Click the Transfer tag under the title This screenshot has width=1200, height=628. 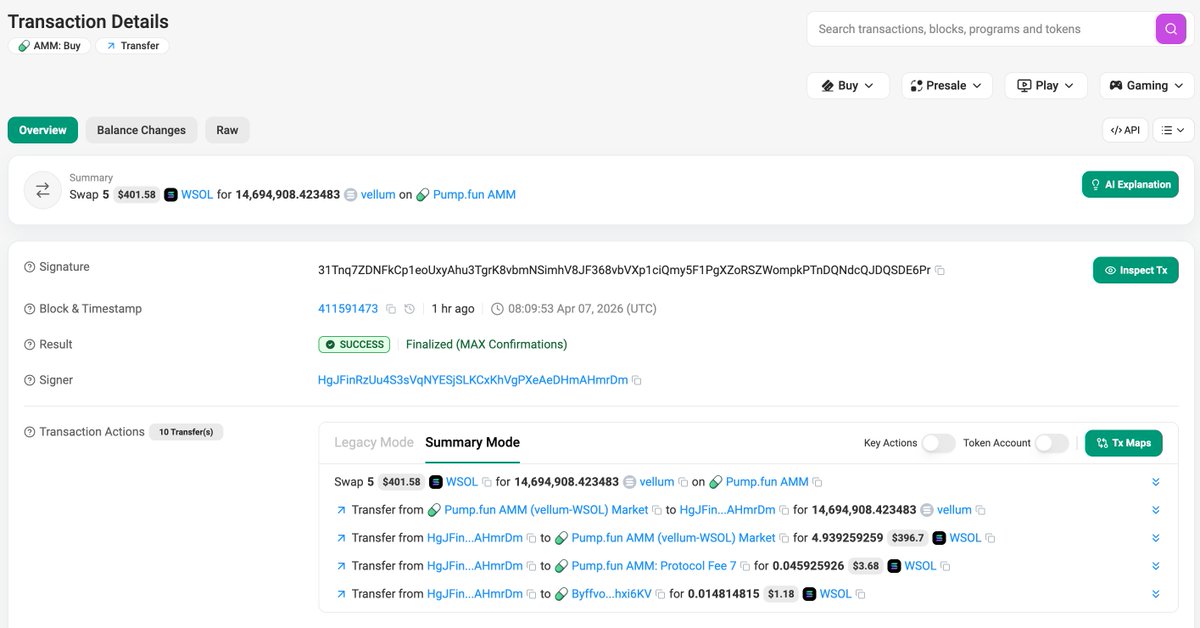click(132, 46)
